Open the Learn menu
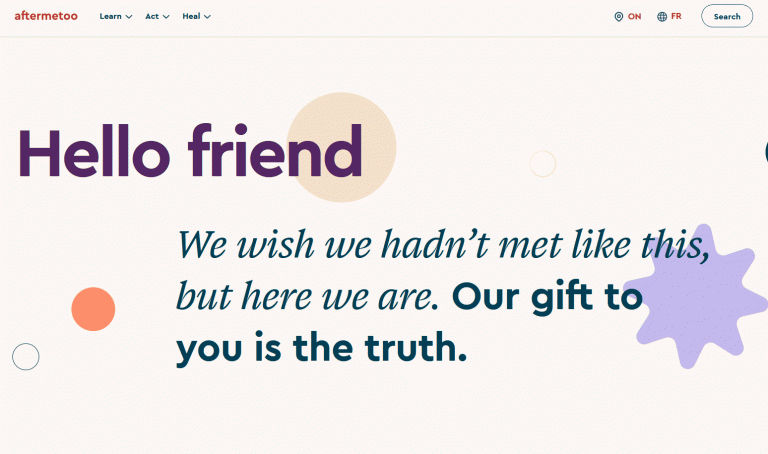Image resolution: width=768 pixels, height=454 pixels. (x=116, y=16)
